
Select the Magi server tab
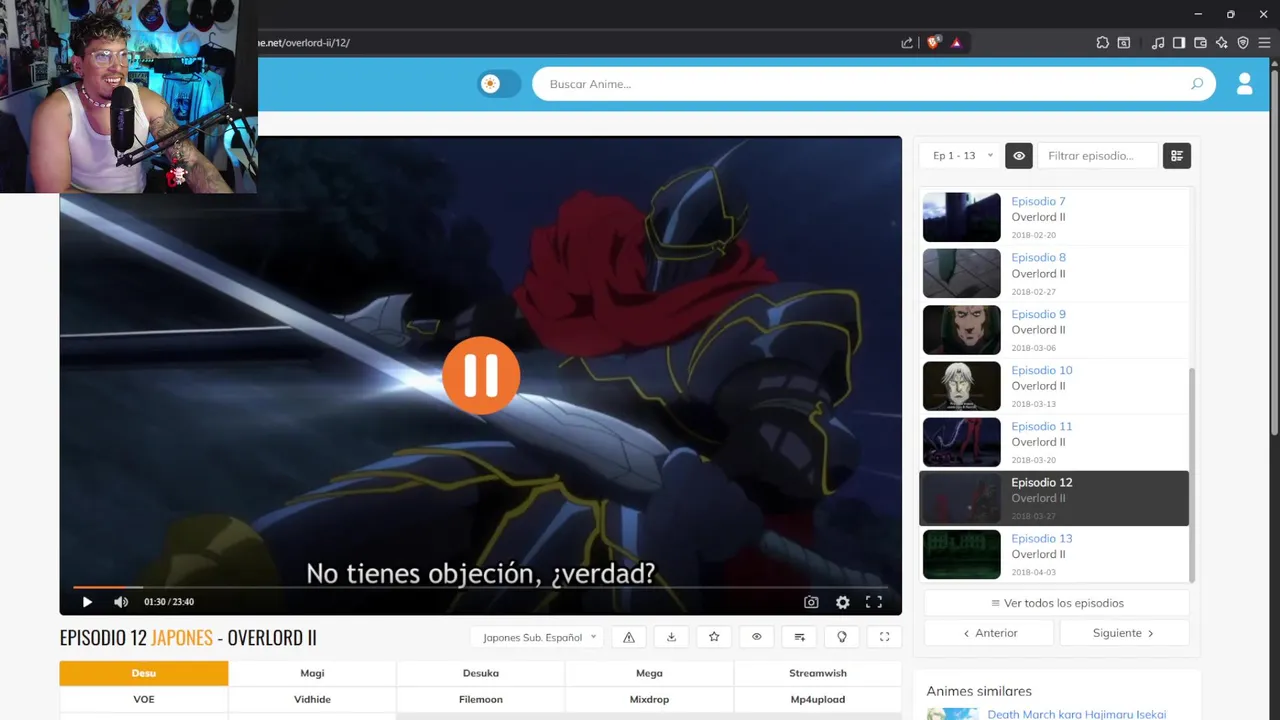tap(312, 673)
